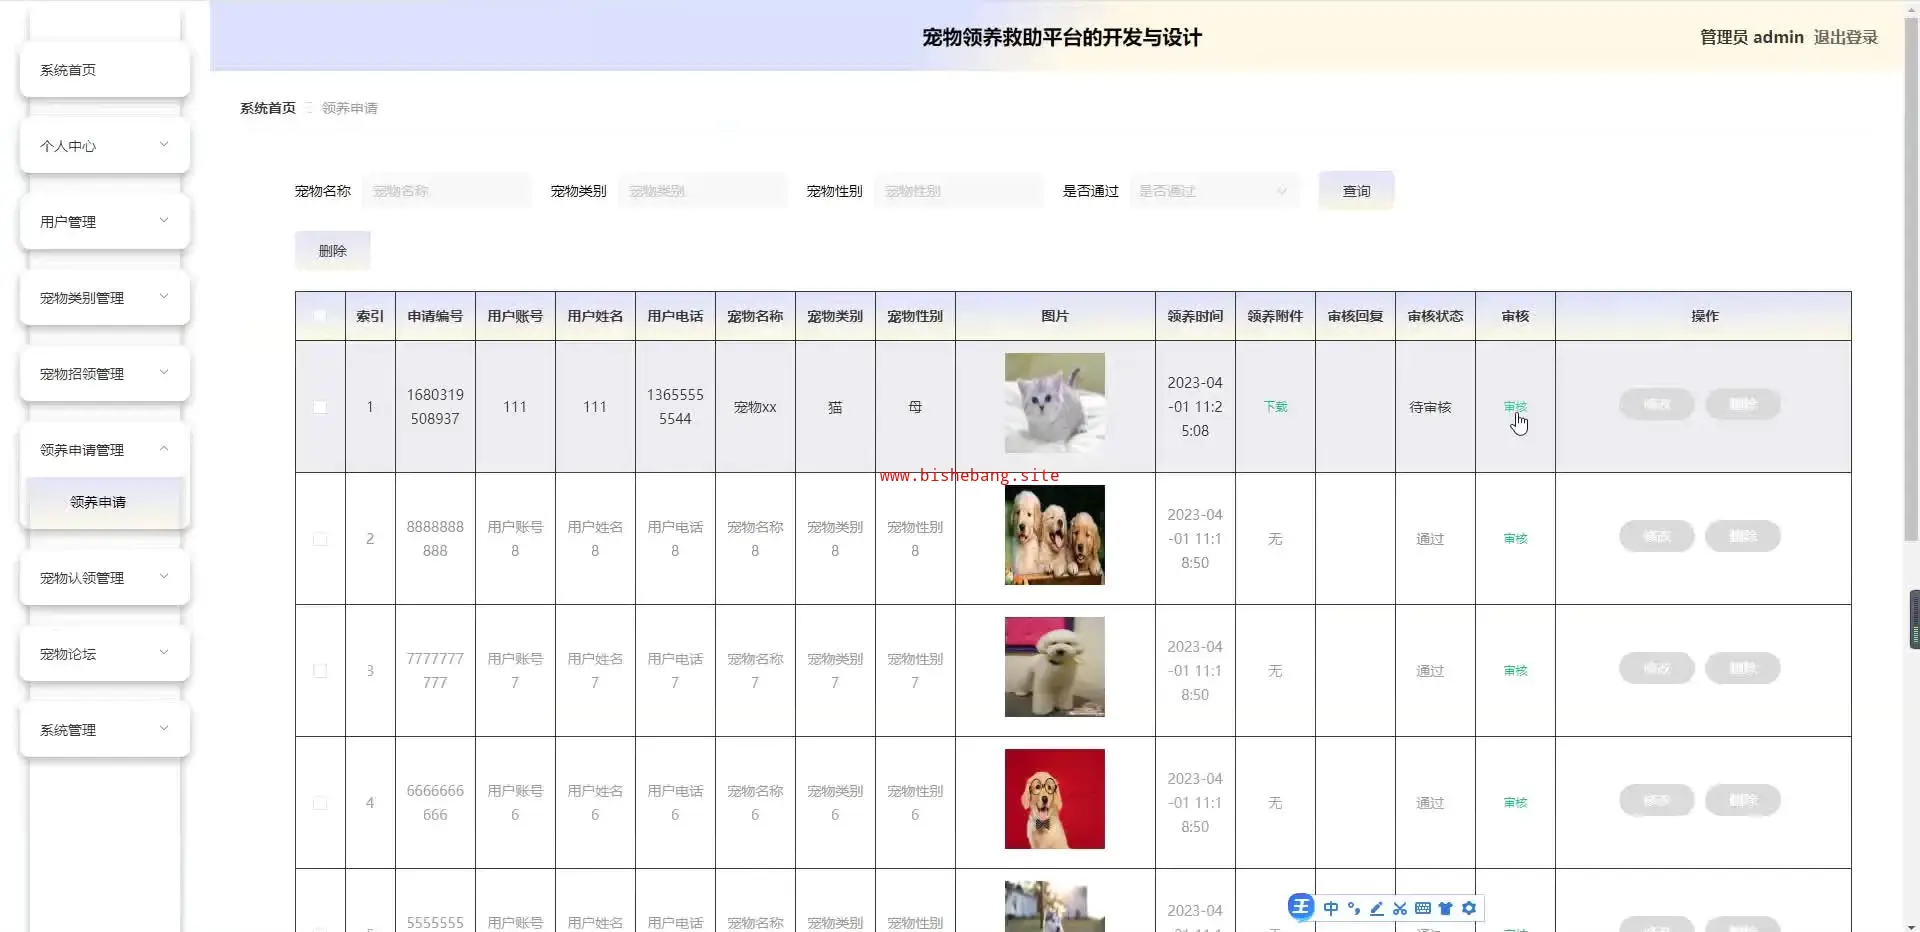Click the 删除 button above the table

coord(332,251)
